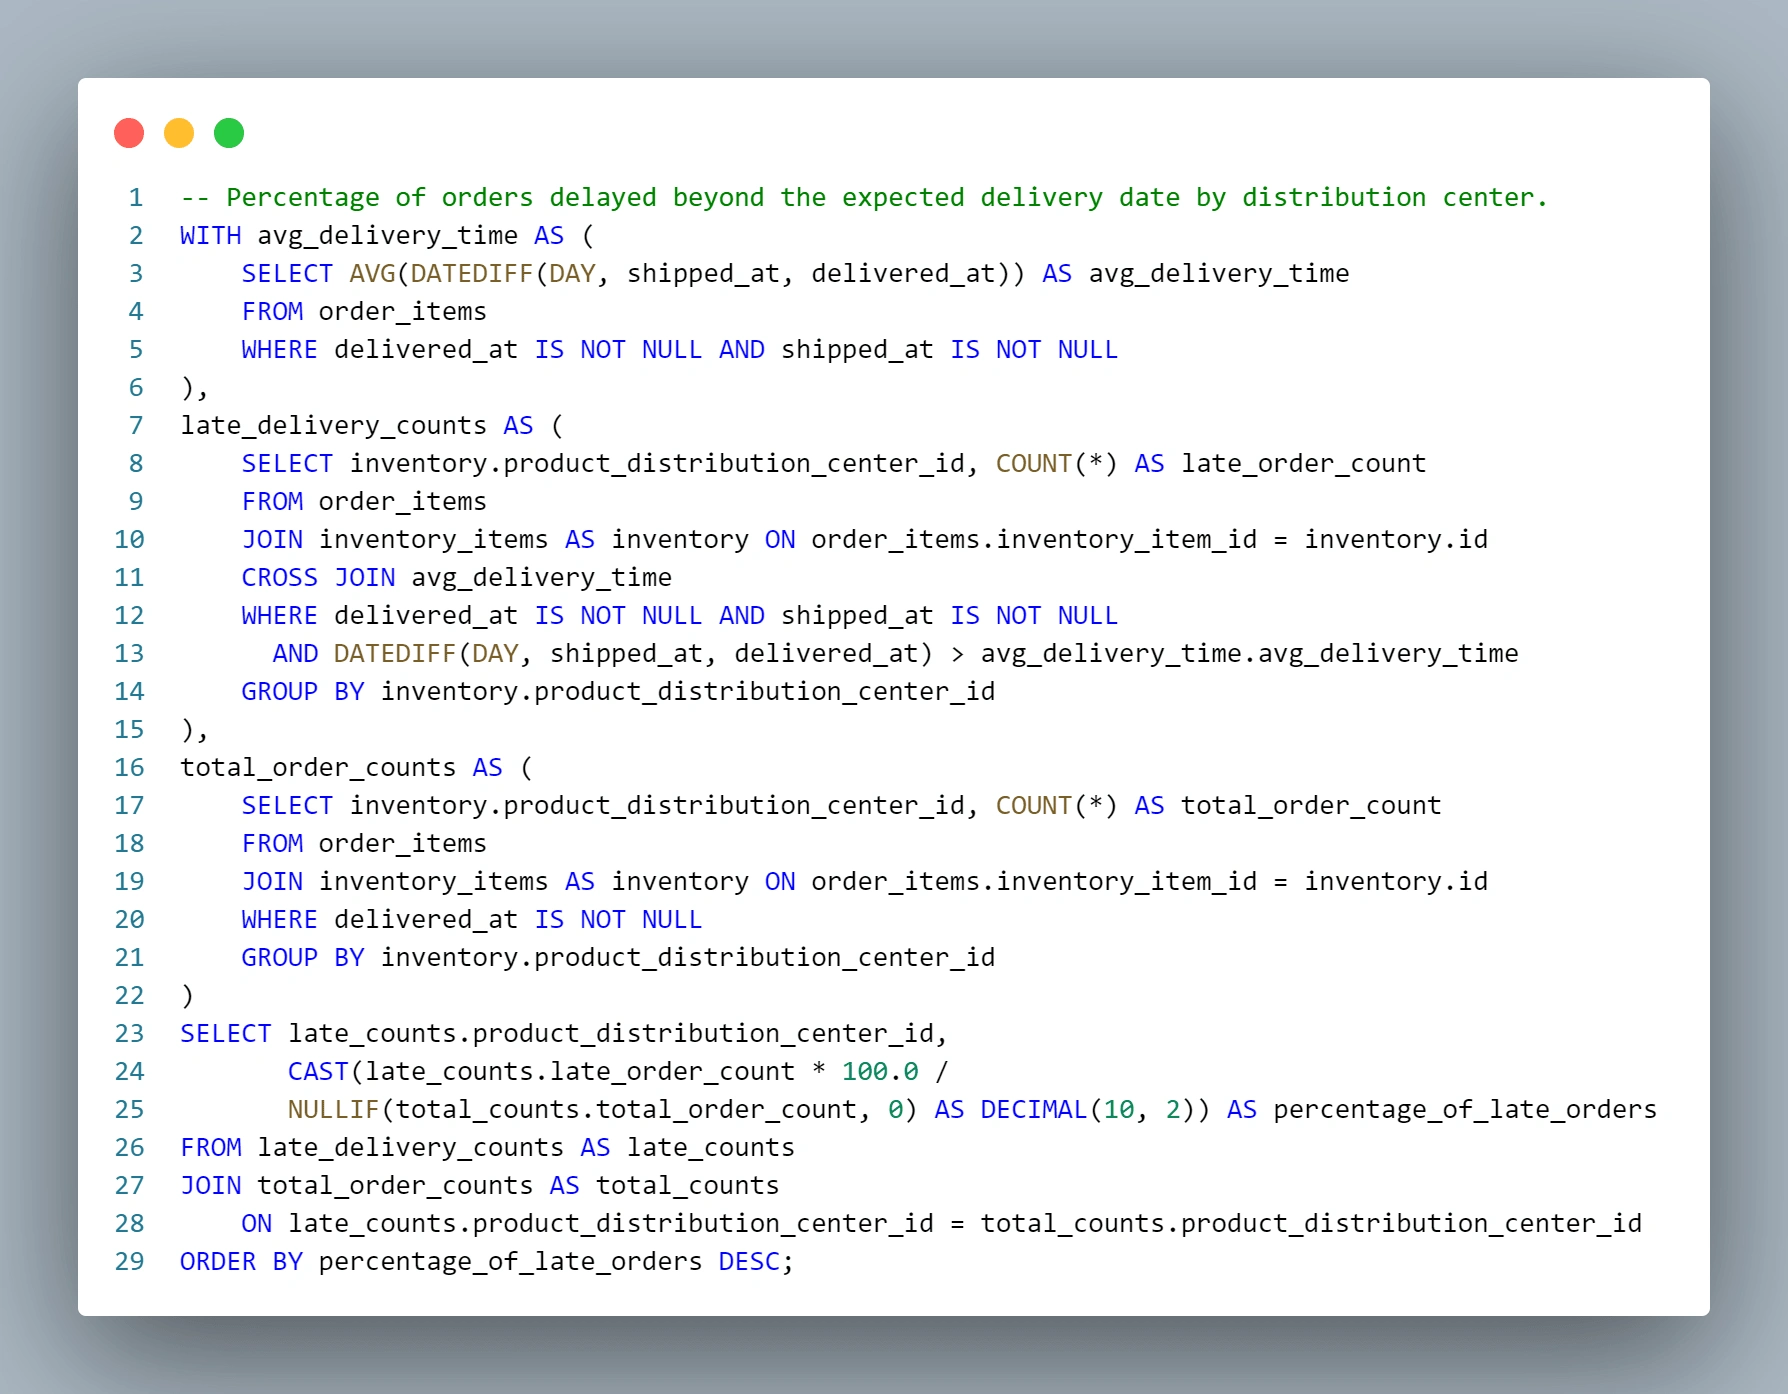Click AVG function on line 3
The width and height of the screenshot is (1788, 1394).
tap(372, 274)
